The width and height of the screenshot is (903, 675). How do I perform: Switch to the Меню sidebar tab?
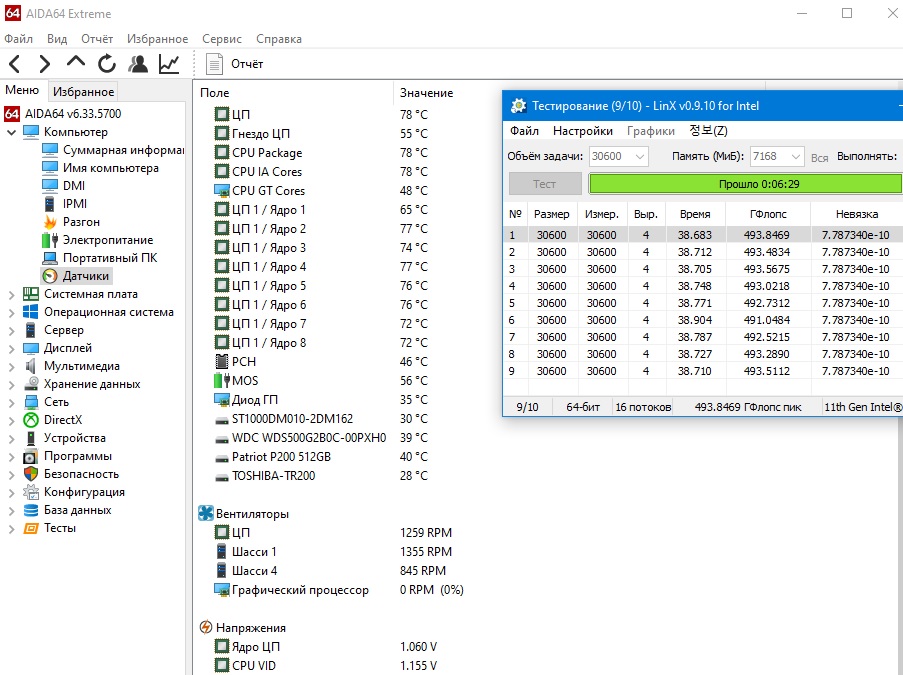click(22, 90)
